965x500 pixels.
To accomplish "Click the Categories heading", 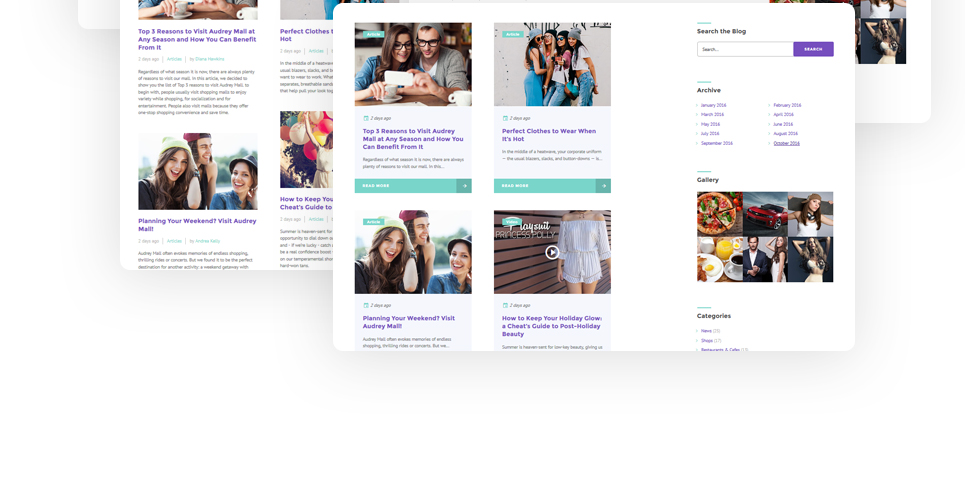I will click(x=714, y=316).
